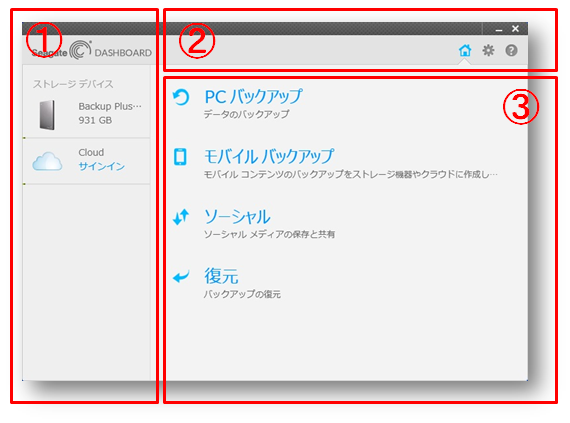This screenshot has width=570, height=423.
Task: Open the PC バックアップ heading
Action: 253,97
